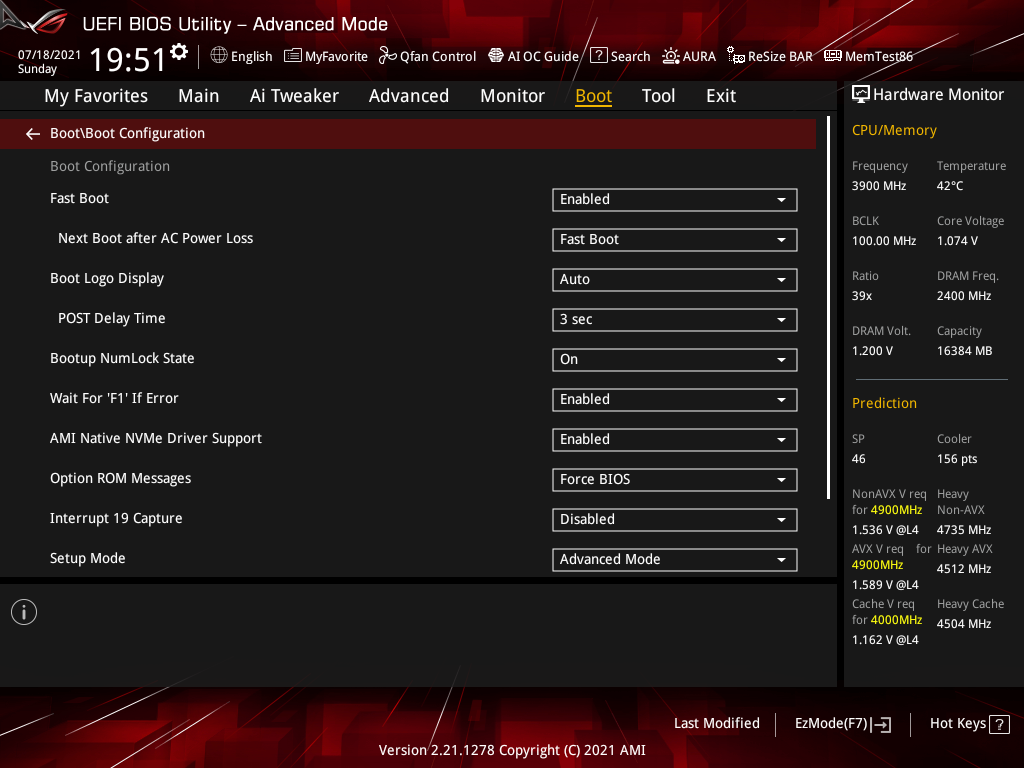Open the ReSize BAR settings
The width and height of the screenshot is (1024, 768).
pyautogui.click(x=769, y=56)
